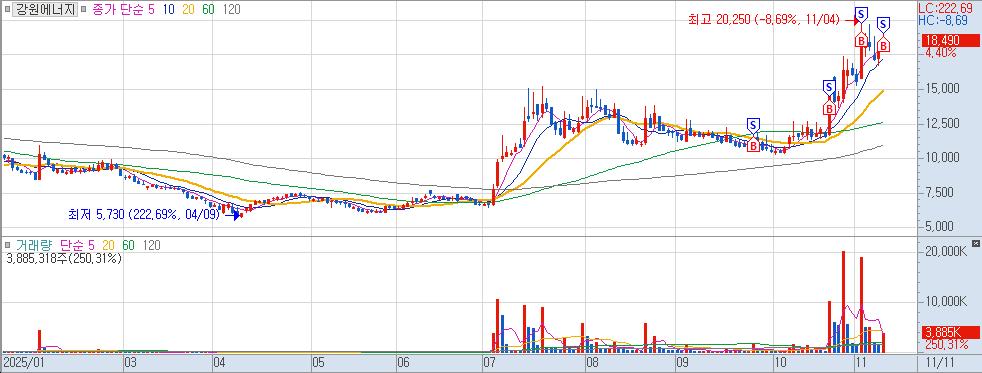This screenshot has width=982, height=373.
Task: Click the 20,000K volume axis label
Action: [945, 252]
